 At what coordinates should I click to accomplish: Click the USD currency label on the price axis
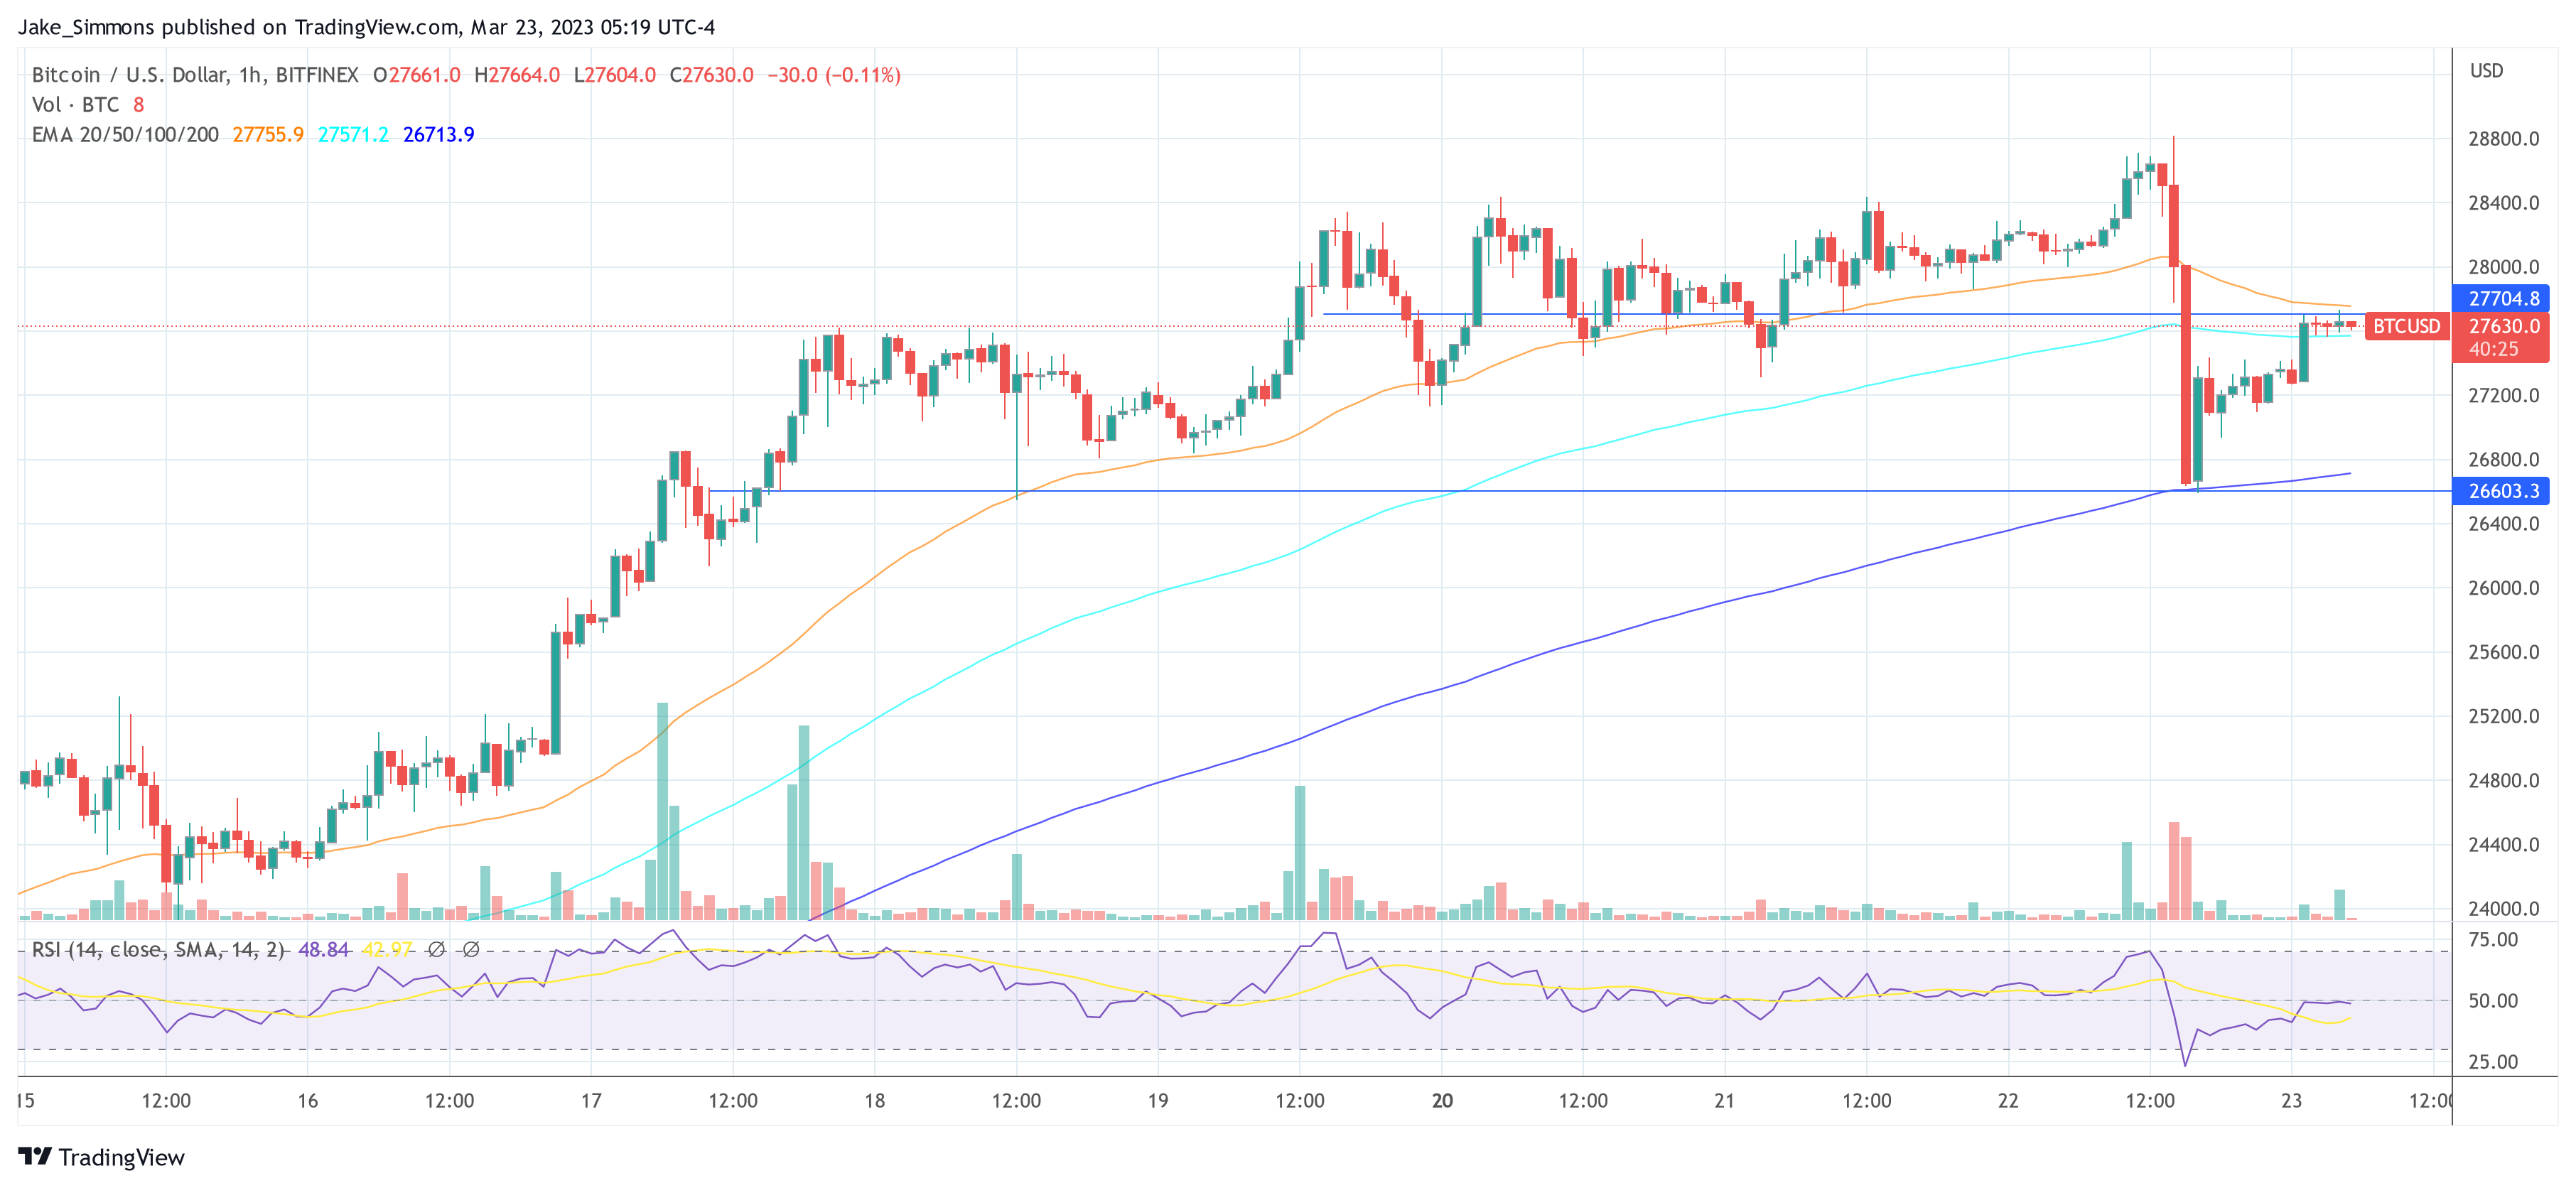pyautogui.click(x=2486, y=71)
